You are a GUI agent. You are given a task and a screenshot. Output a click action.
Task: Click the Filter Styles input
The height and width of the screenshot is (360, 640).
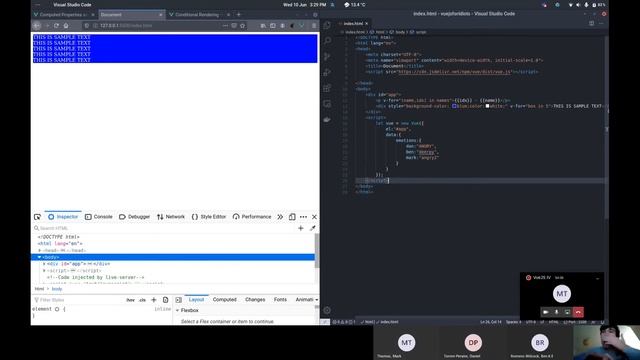[78, 300]
